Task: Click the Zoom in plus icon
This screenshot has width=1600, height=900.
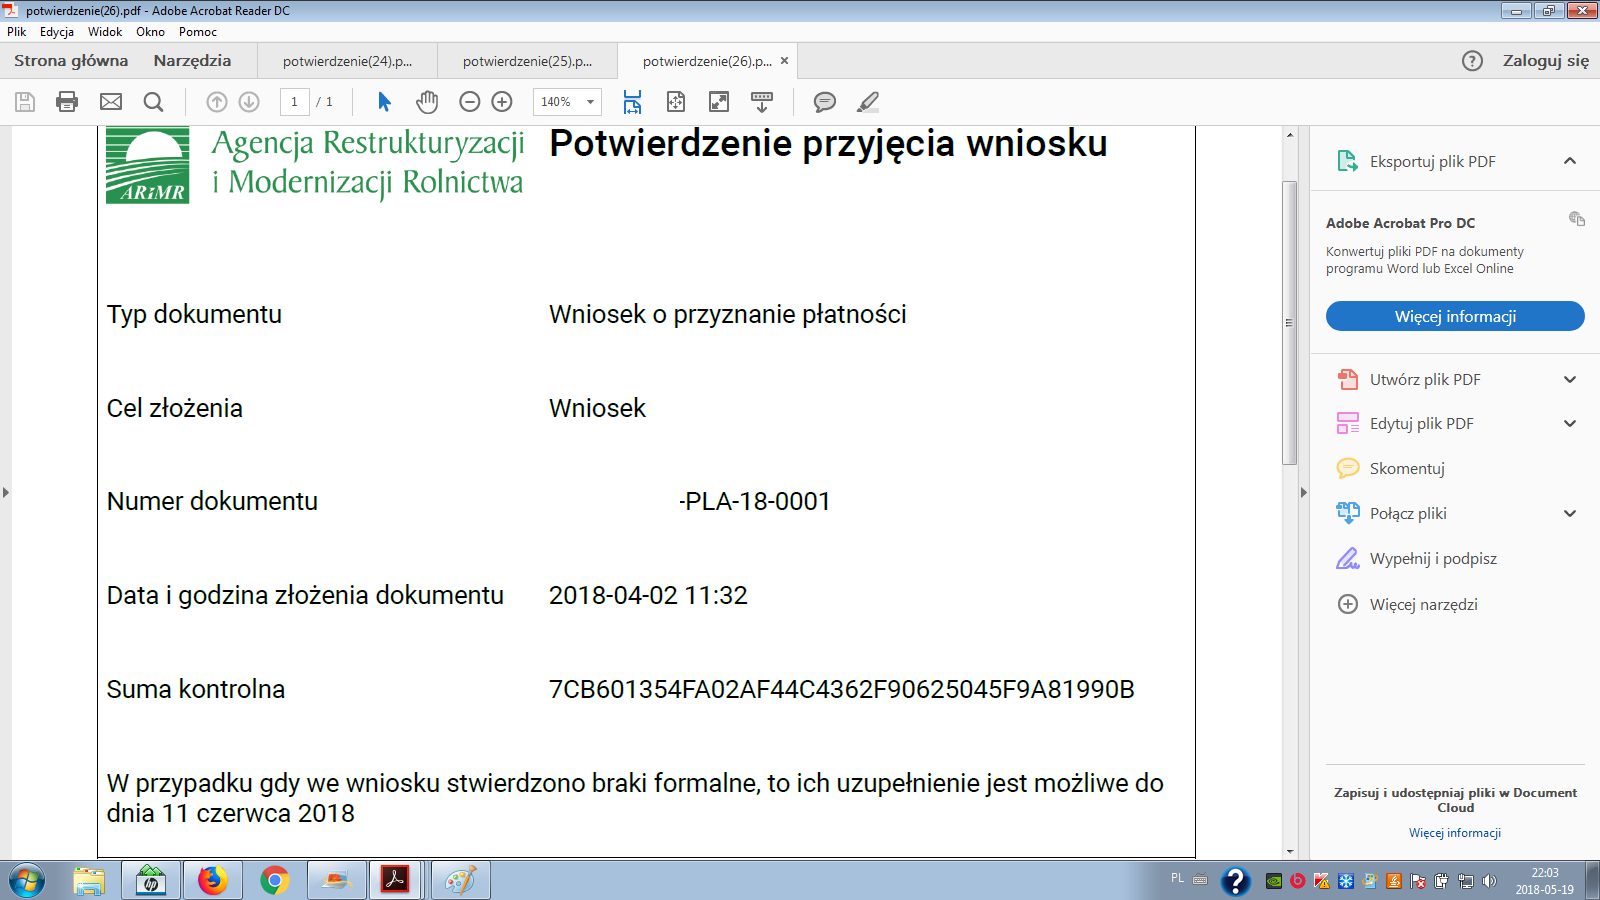Action: click(502, 102)
